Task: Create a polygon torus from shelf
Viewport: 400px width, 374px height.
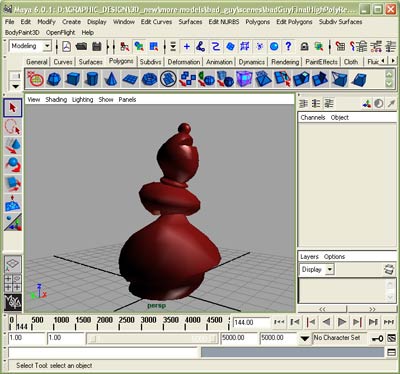Action: tap(149, 79)
